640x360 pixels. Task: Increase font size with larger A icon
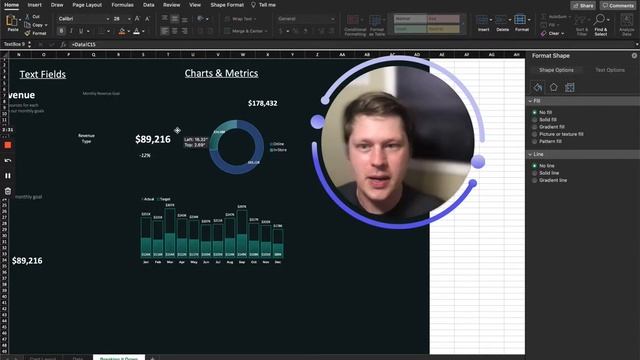(x=137, y=19)
